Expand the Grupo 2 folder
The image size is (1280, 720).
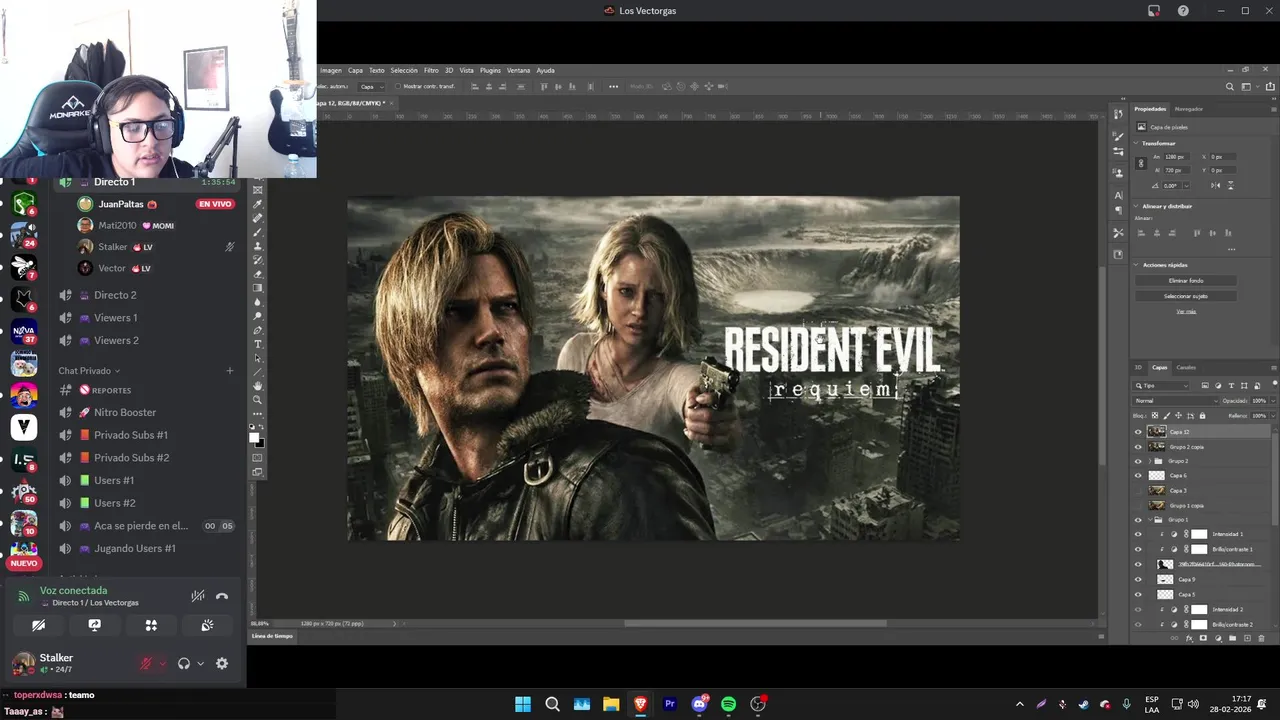[1149, 461]
